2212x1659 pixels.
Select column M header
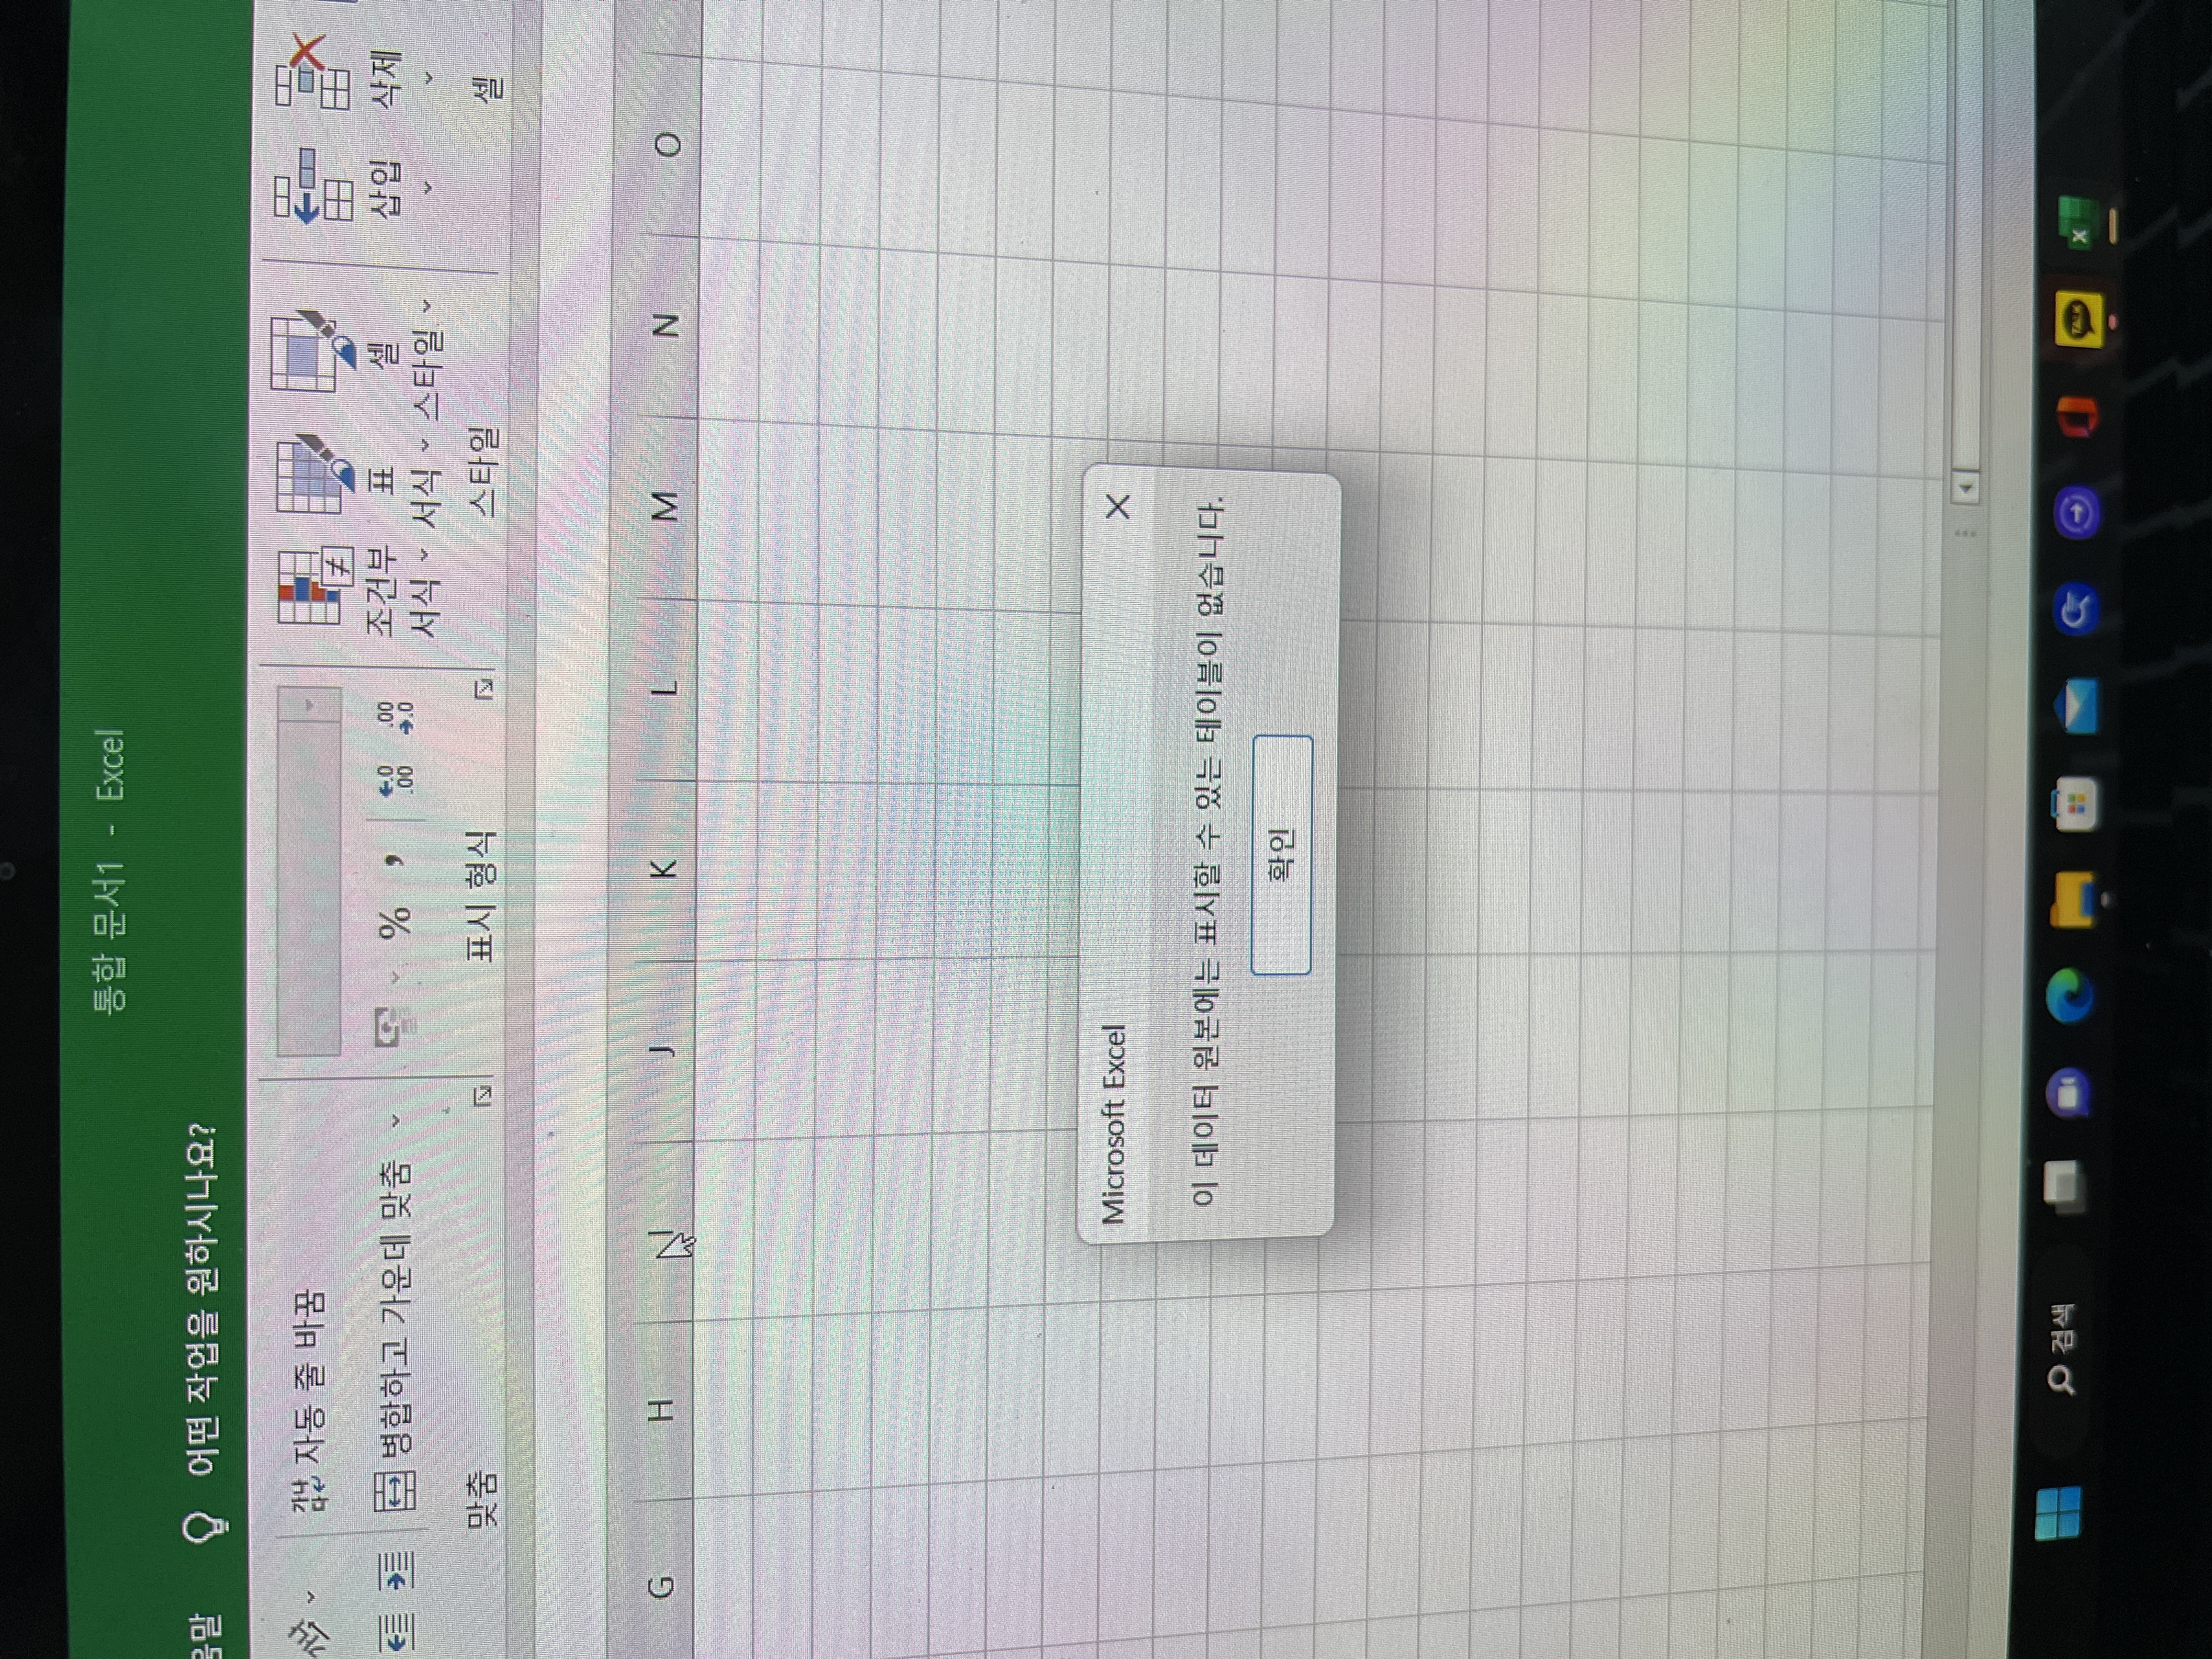[663, 506]
